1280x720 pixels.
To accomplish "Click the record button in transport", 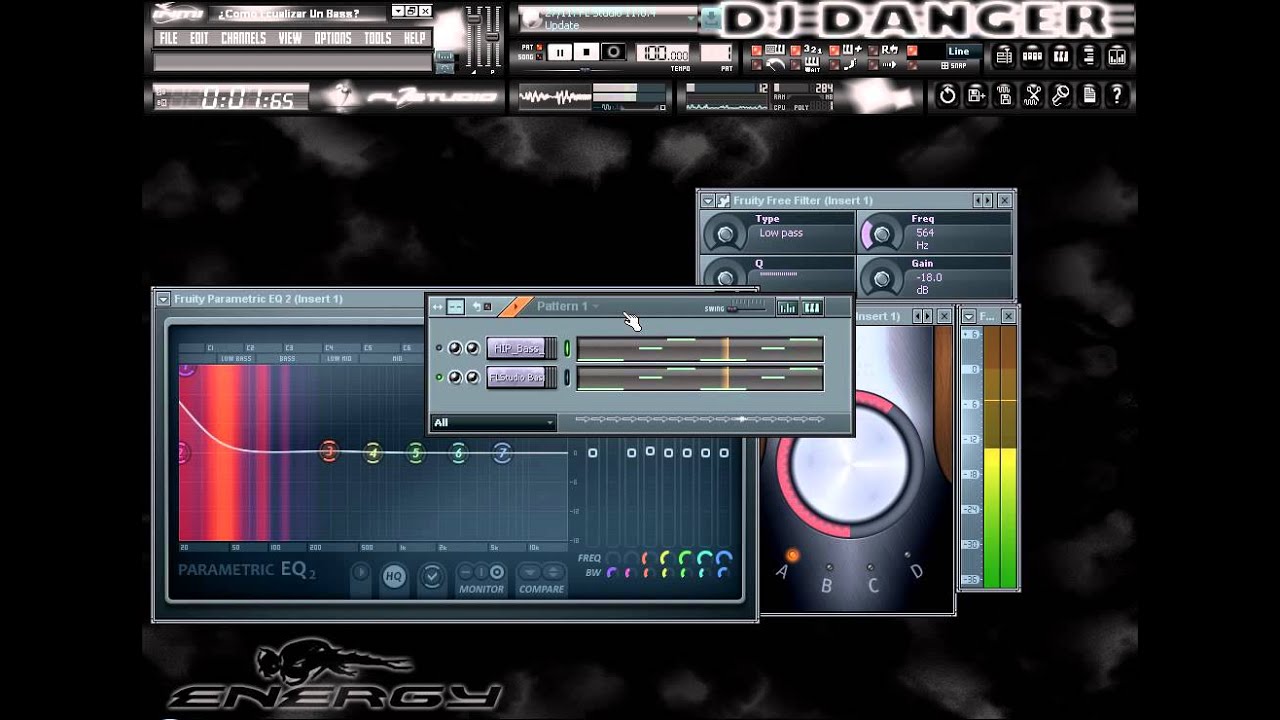I will [614, 53].
